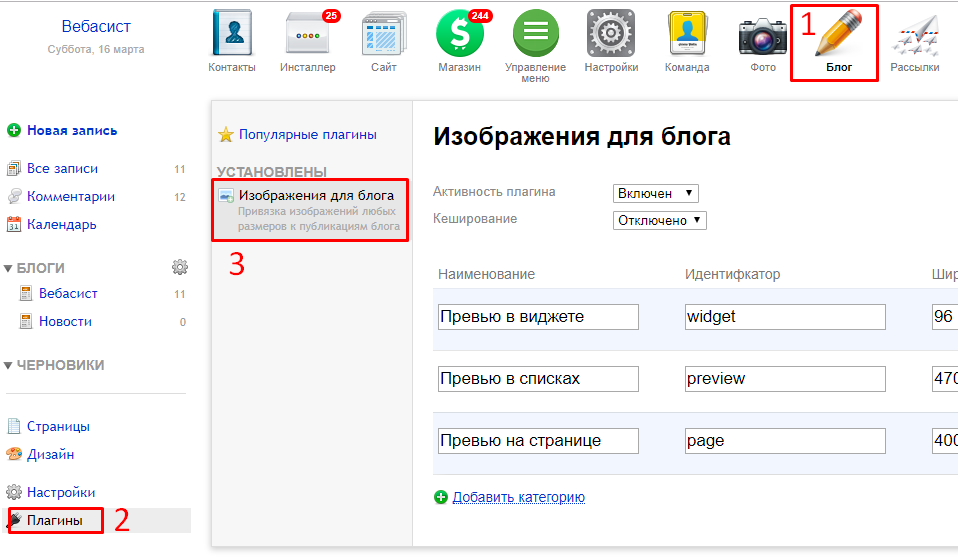Select Изображения для блога plugin
The width and height of the screenshot is (958, 558).
click(x=316, y=196)
